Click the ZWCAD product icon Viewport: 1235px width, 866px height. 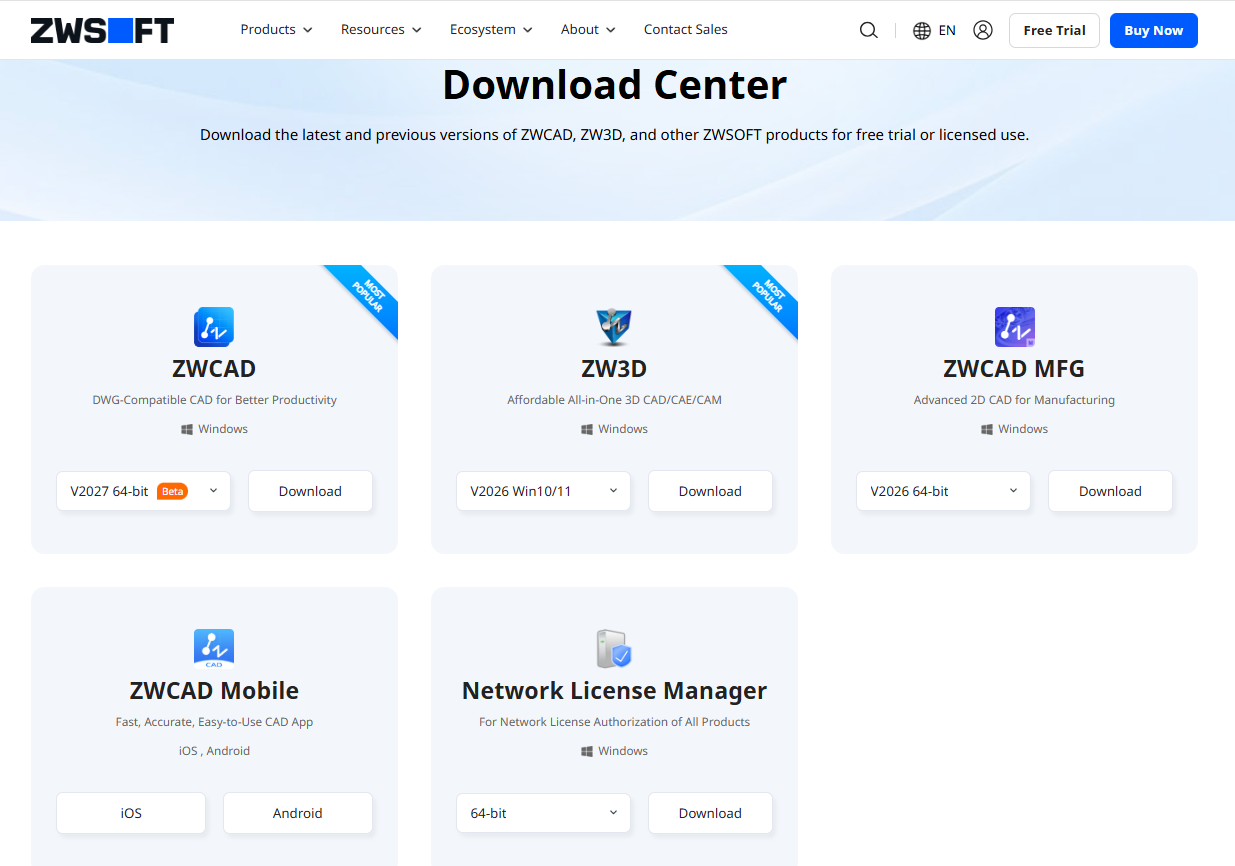214,327
